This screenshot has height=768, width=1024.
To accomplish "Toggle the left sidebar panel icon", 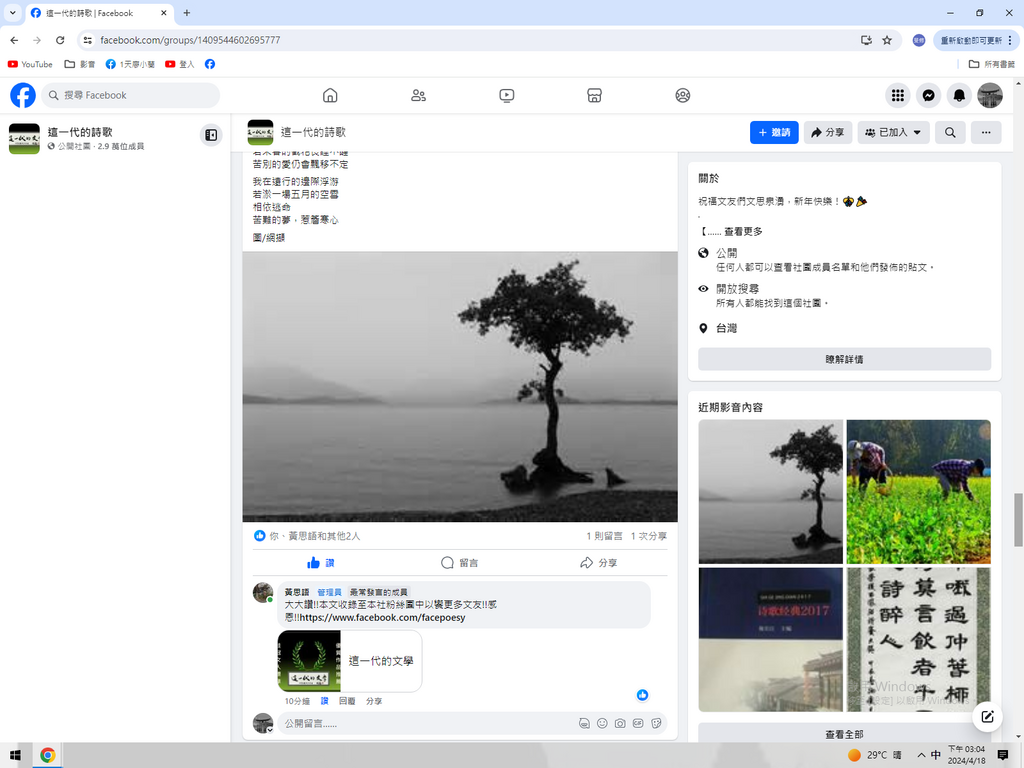I will (x=211, y=135).
